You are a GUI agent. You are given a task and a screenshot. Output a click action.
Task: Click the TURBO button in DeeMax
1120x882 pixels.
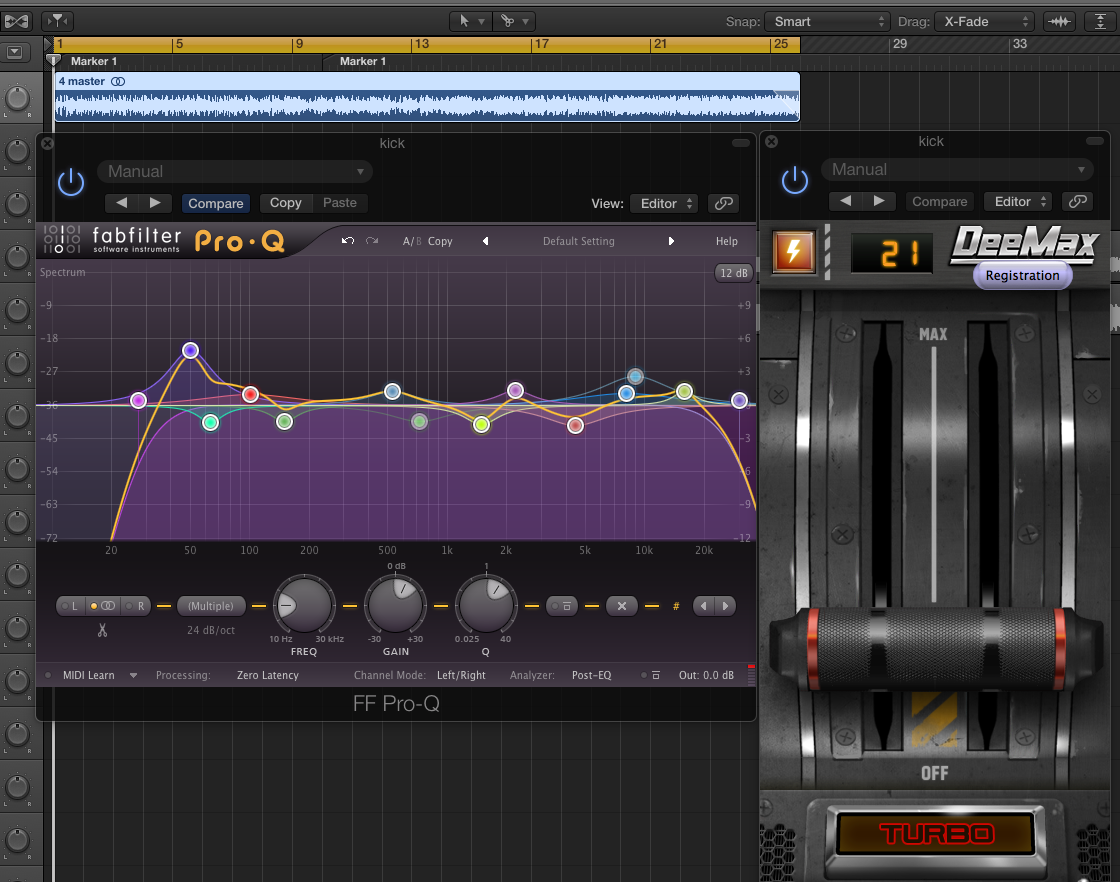(x=936, y=833)
